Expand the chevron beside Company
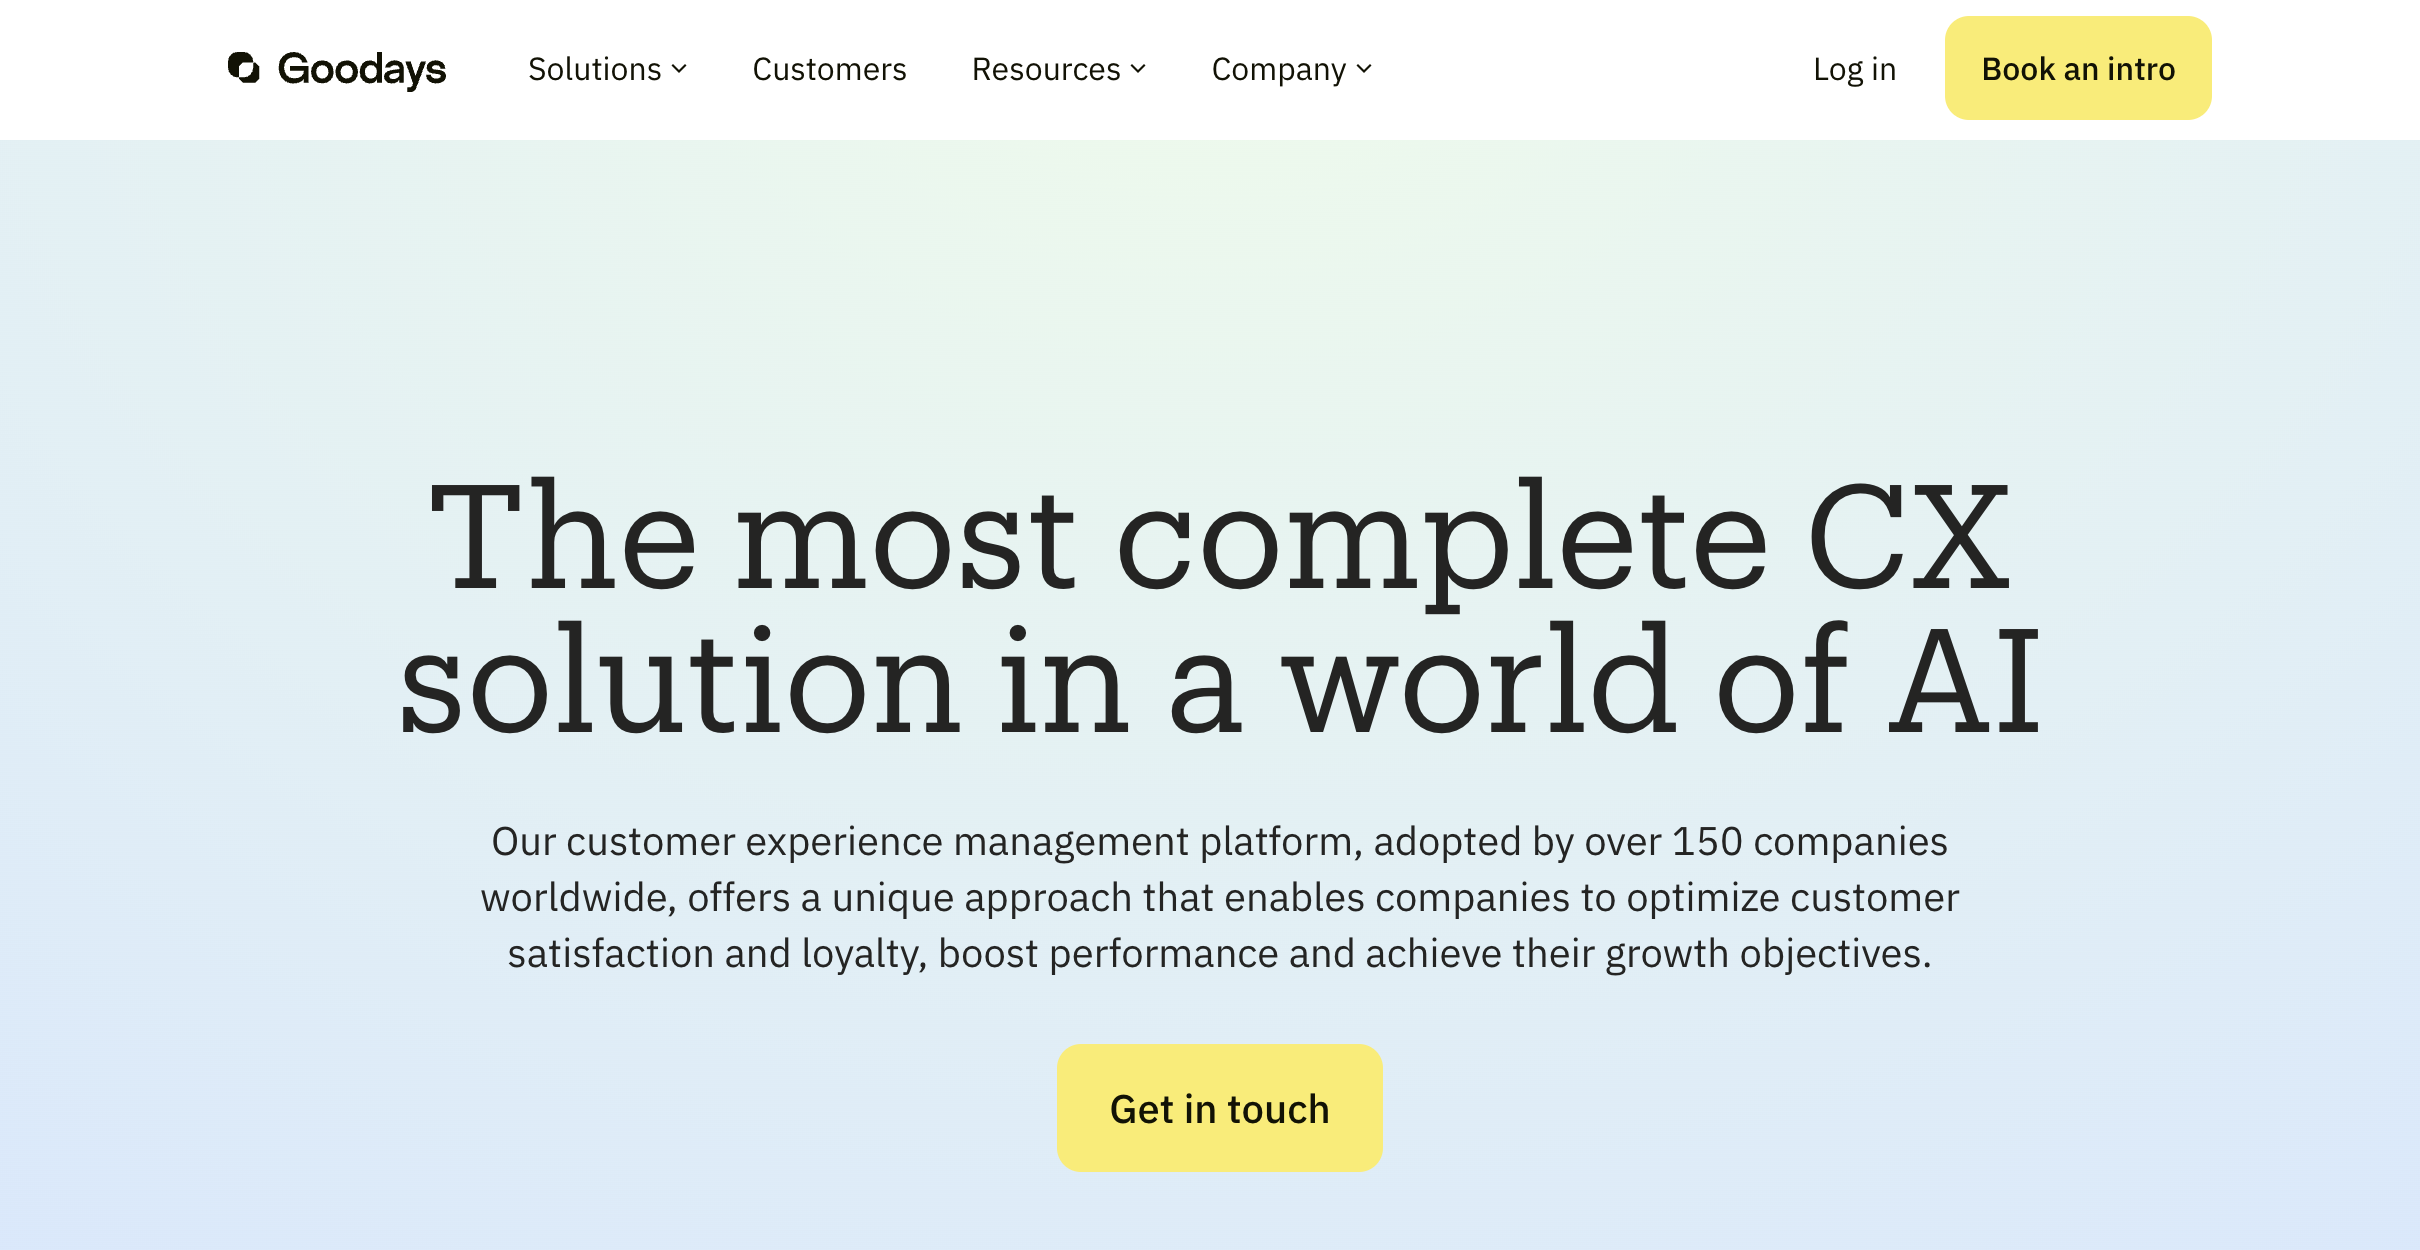Viewport: 2420px width, 1250px height. pyautogui.click(x=1365, y=69)
